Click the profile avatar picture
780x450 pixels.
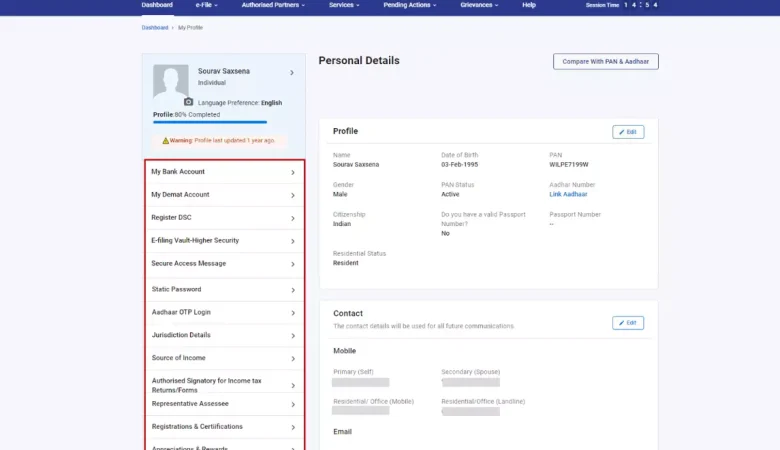click(x=170, y=82)
